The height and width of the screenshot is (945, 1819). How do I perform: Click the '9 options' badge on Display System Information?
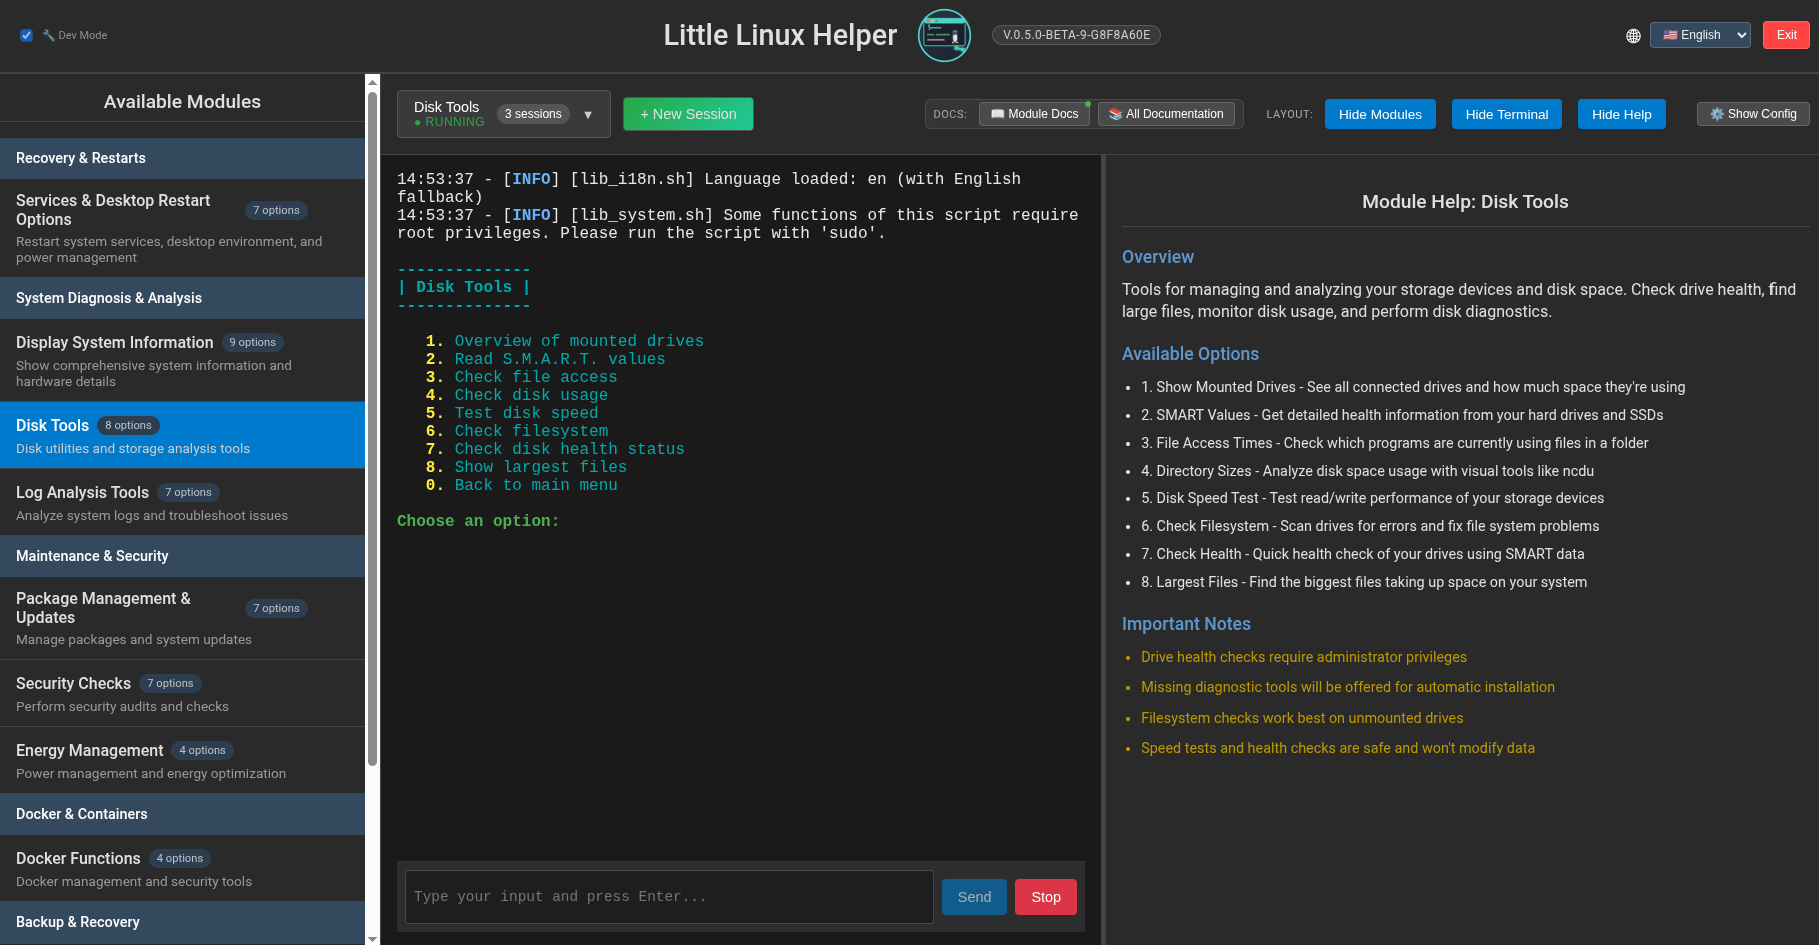pyautogui.click(x=253, y=342)
